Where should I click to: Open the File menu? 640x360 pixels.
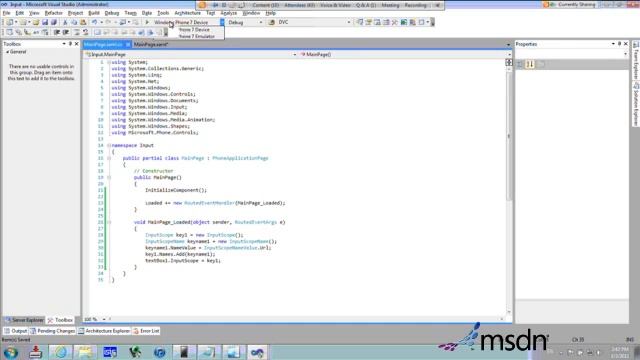click(6, 13)
